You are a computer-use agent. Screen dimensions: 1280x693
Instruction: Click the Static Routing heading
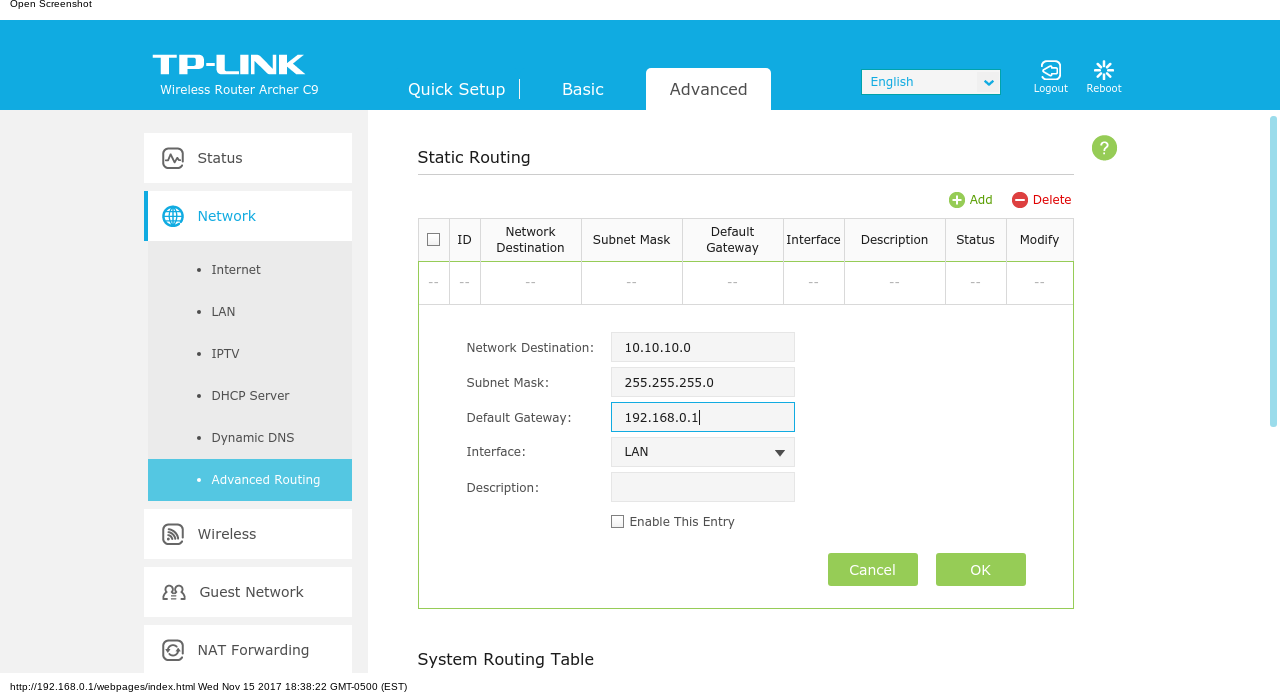(x=474, y=157)
